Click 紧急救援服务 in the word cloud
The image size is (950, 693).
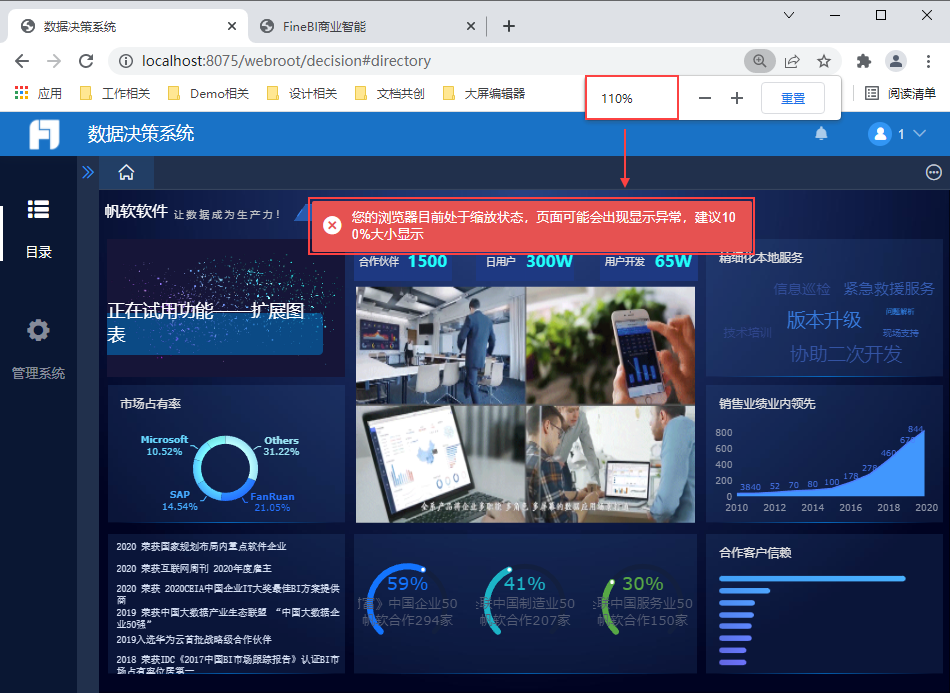tap(889, 289)
